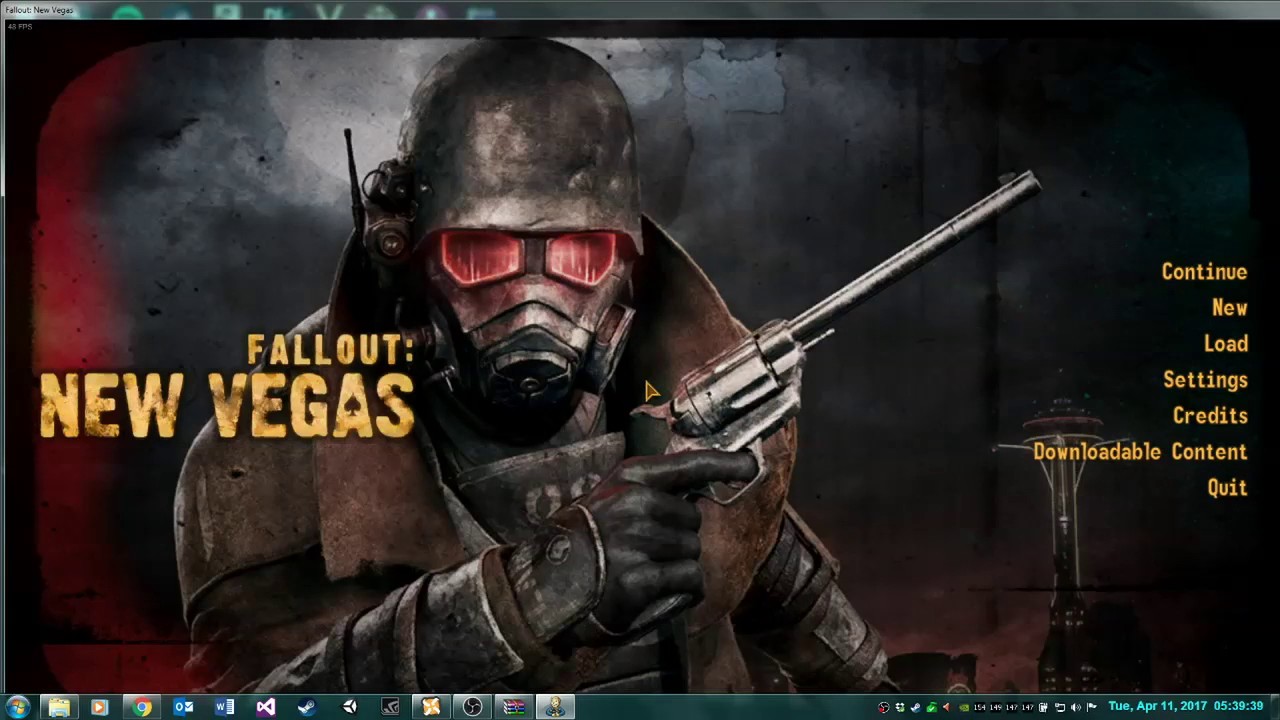Open Visual Studio from taskbar
The height and width of the screenshot is (720, 1280).
click(265, 707)
